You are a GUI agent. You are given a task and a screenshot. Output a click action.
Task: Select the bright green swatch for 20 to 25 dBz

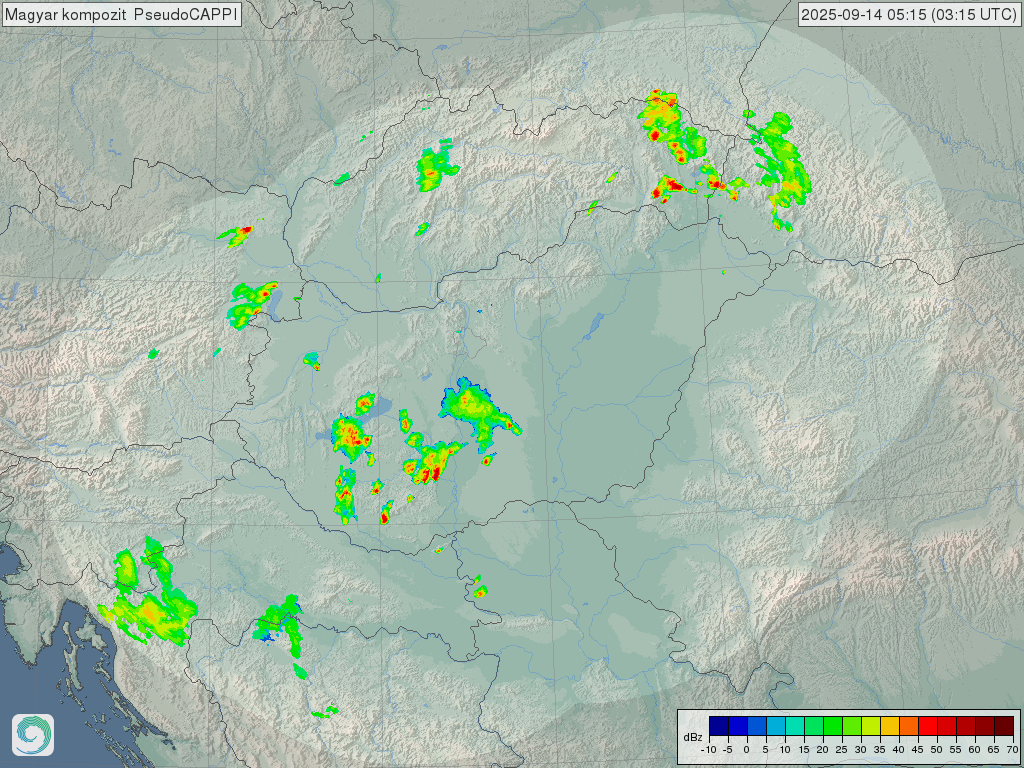833,726
